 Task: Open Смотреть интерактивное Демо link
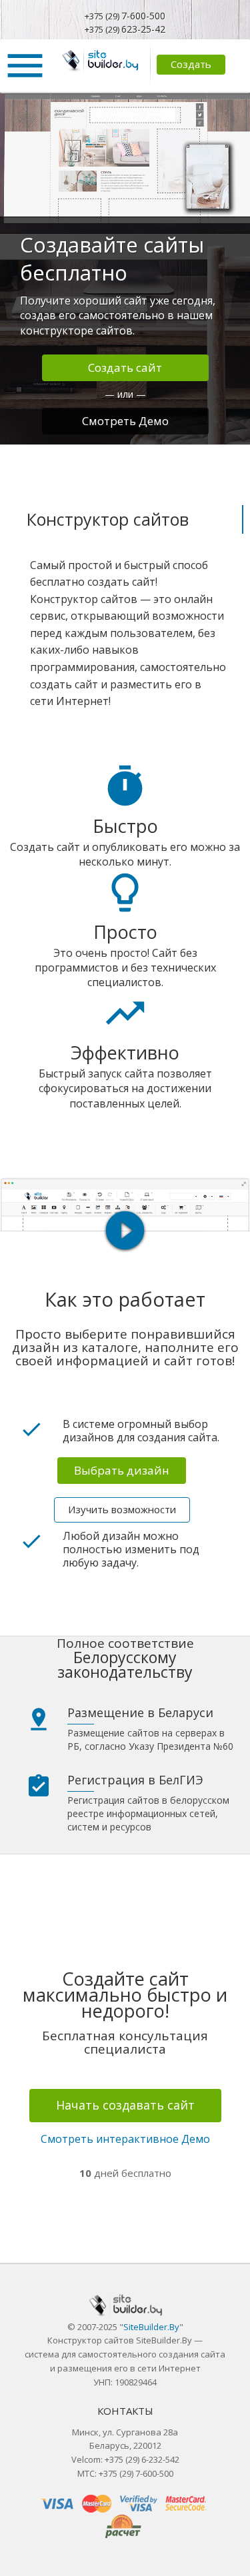coord(125,2139)
